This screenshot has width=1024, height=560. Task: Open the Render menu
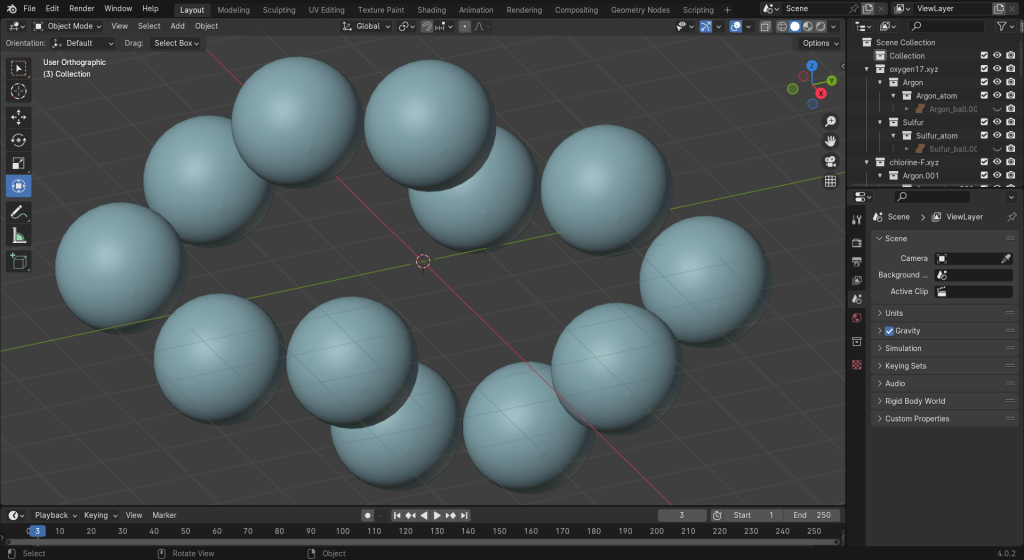(82, 8)
